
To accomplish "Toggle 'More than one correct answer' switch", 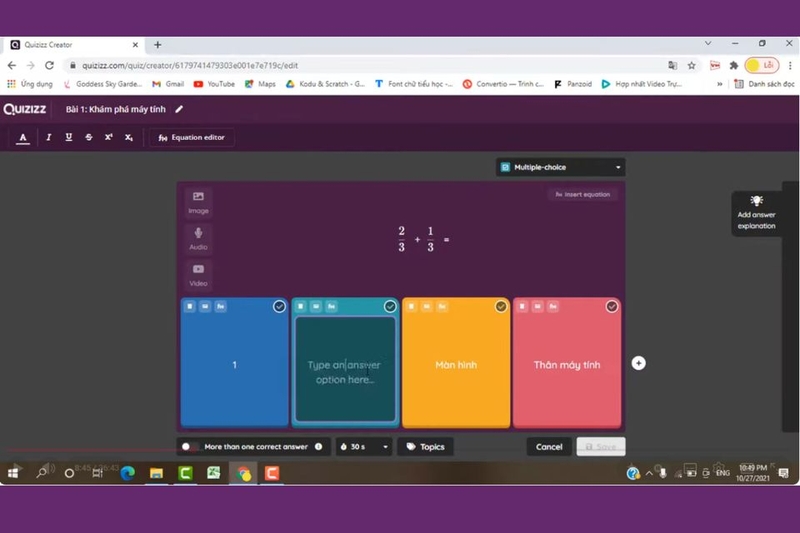I will (190, 447).
